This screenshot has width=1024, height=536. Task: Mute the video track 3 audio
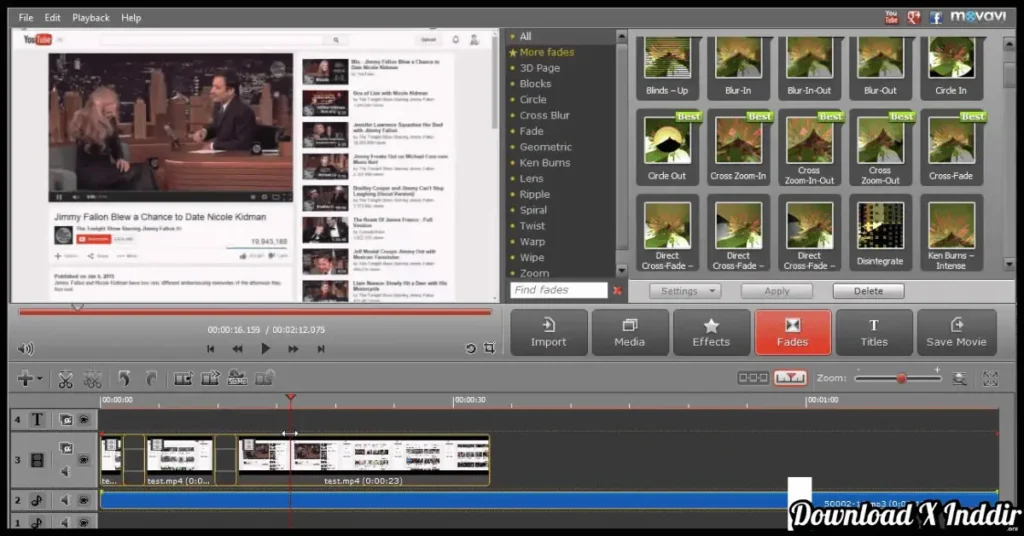(x=65, y=471)
